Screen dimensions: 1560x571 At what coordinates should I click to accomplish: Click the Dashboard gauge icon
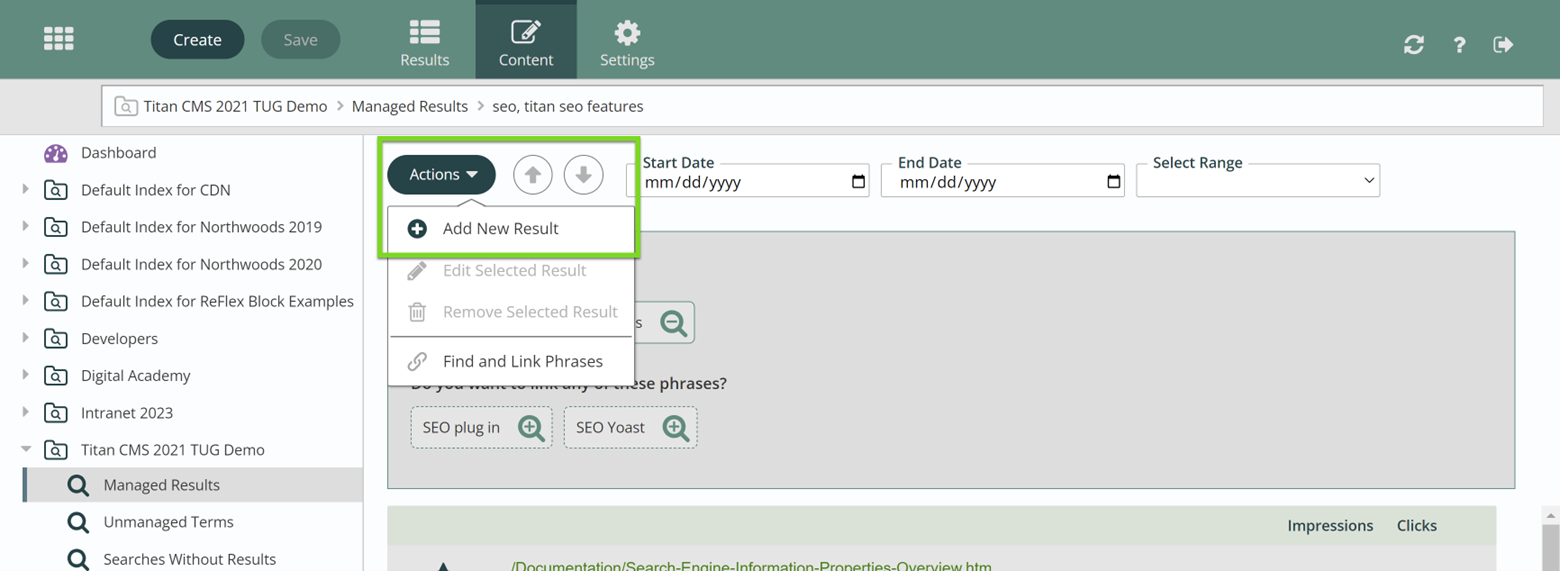56,153
